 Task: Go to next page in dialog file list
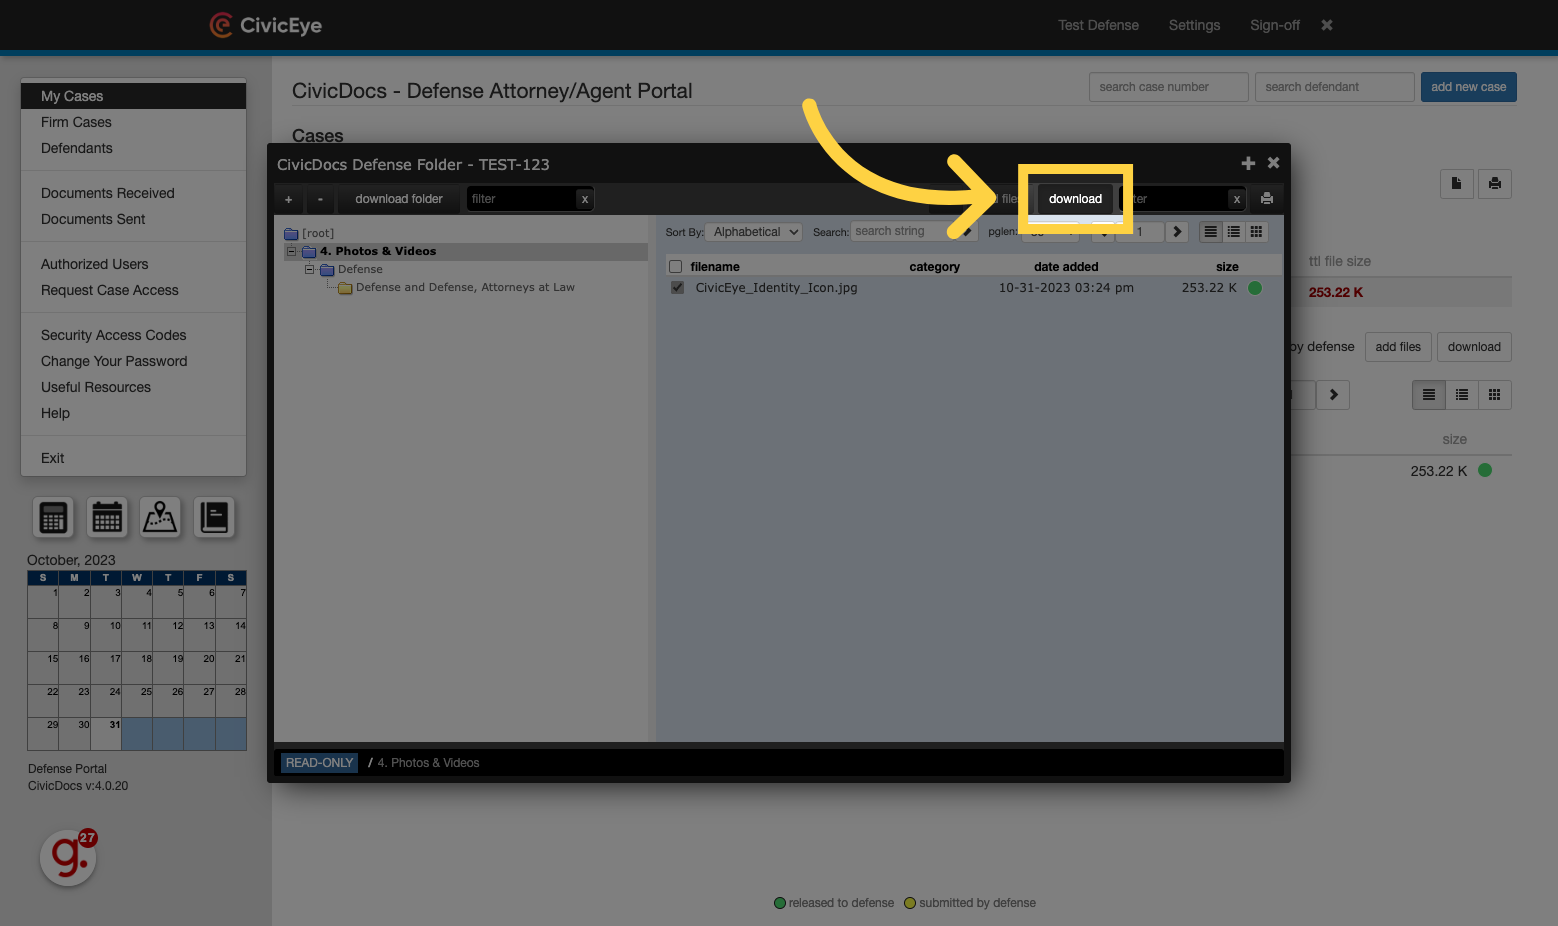coord(1177,231)
